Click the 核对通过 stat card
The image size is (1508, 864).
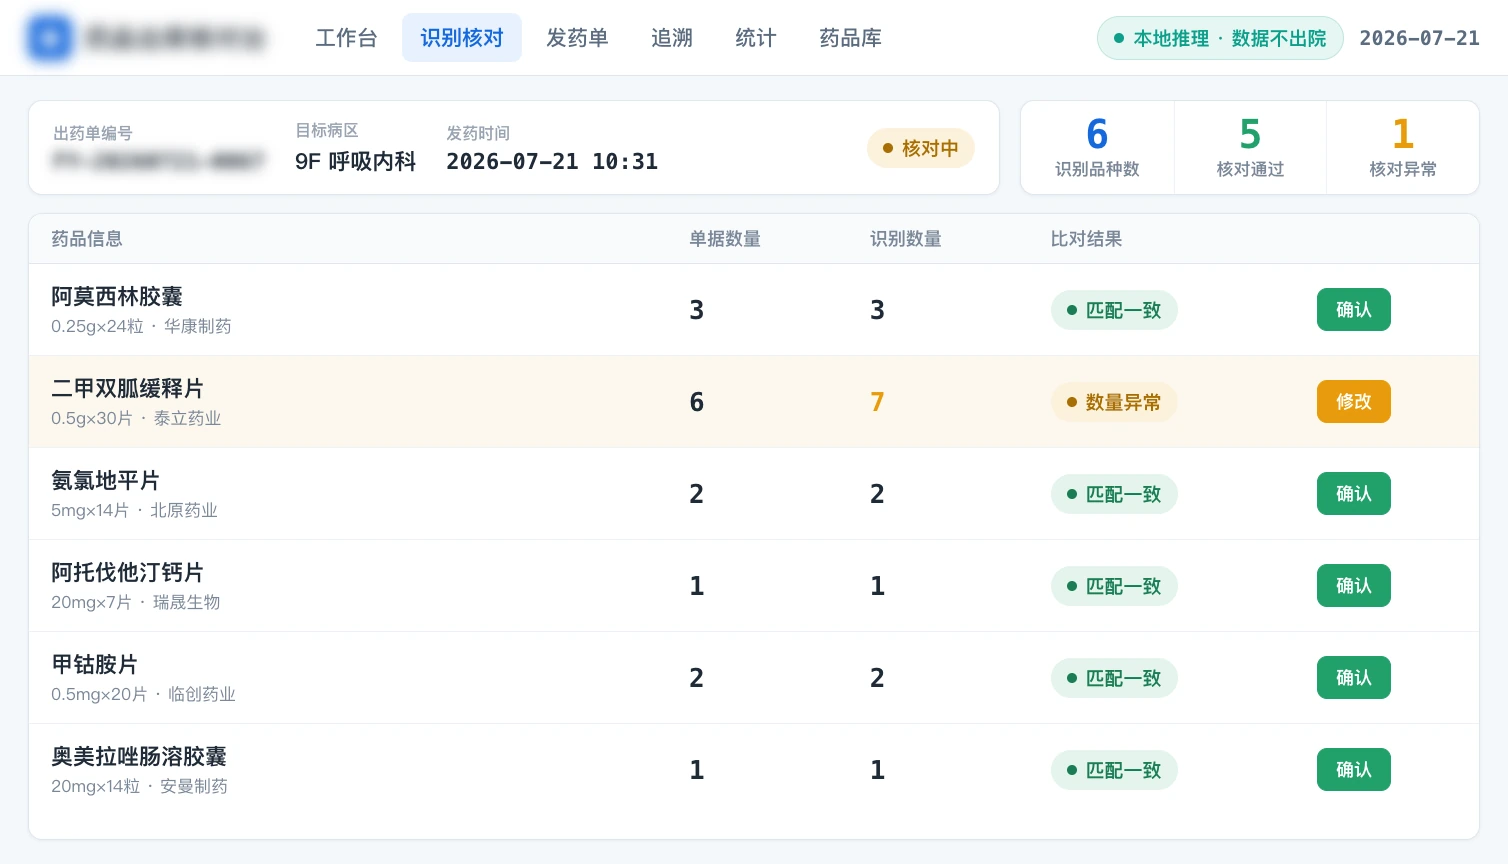(1250, 147)
